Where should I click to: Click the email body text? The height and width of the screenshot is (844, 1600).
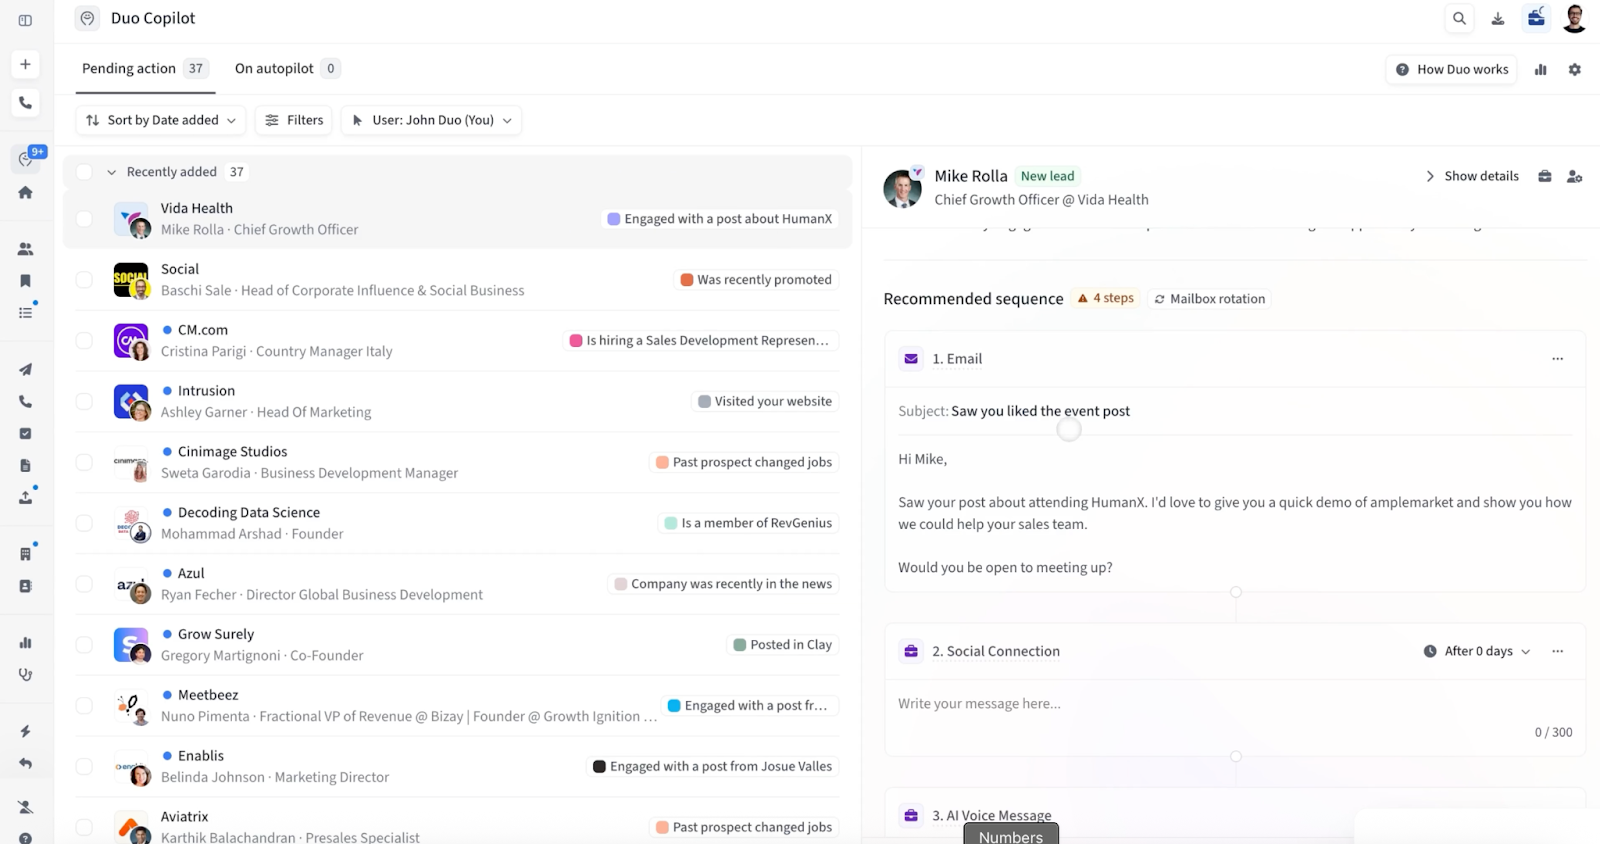click(x=1235, y=513)
